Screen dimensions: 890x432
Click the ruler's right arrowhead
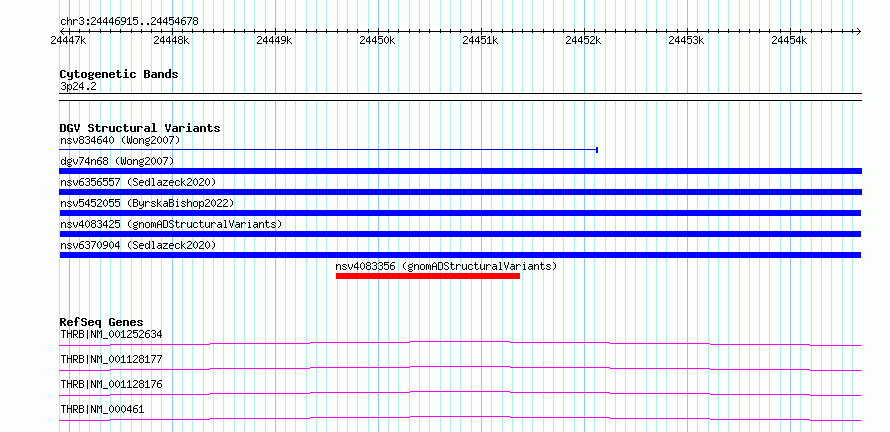(x=858, y=31)
